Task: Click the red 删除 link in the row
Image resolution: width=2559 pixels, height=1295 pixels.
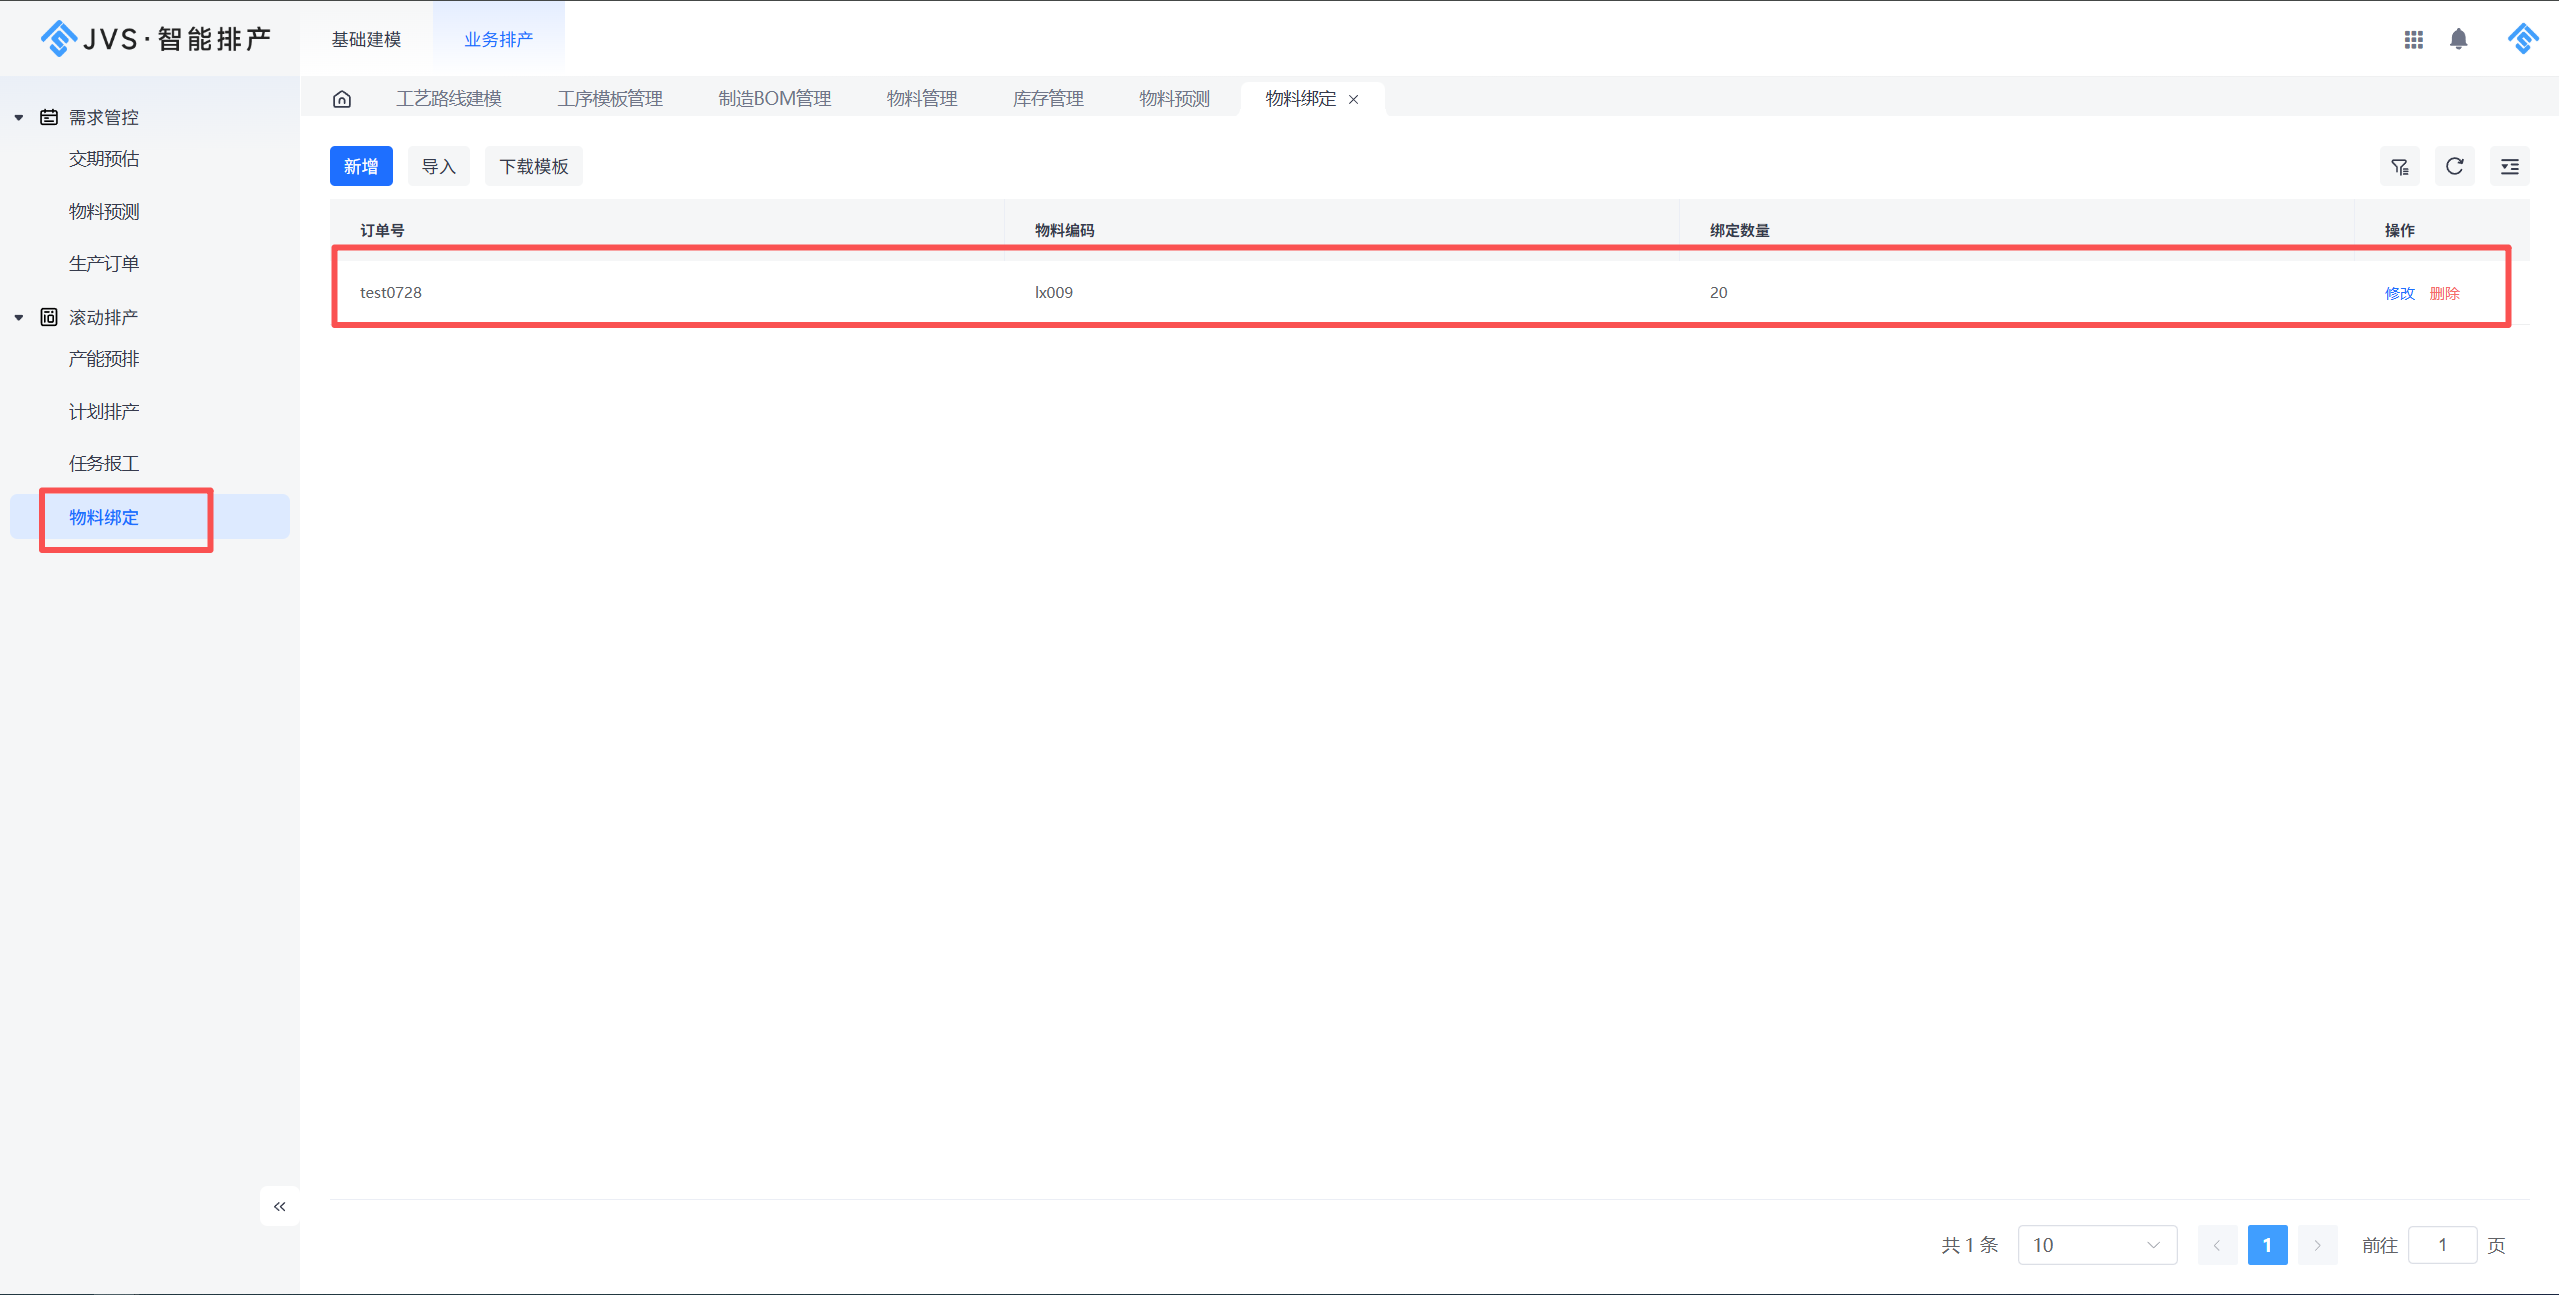Action: [x=2444, y=293]
